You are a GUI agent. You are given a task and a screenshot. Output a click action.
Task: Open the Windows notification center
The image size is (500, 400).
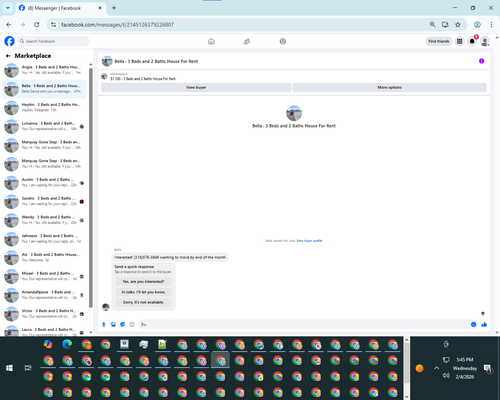488,369
